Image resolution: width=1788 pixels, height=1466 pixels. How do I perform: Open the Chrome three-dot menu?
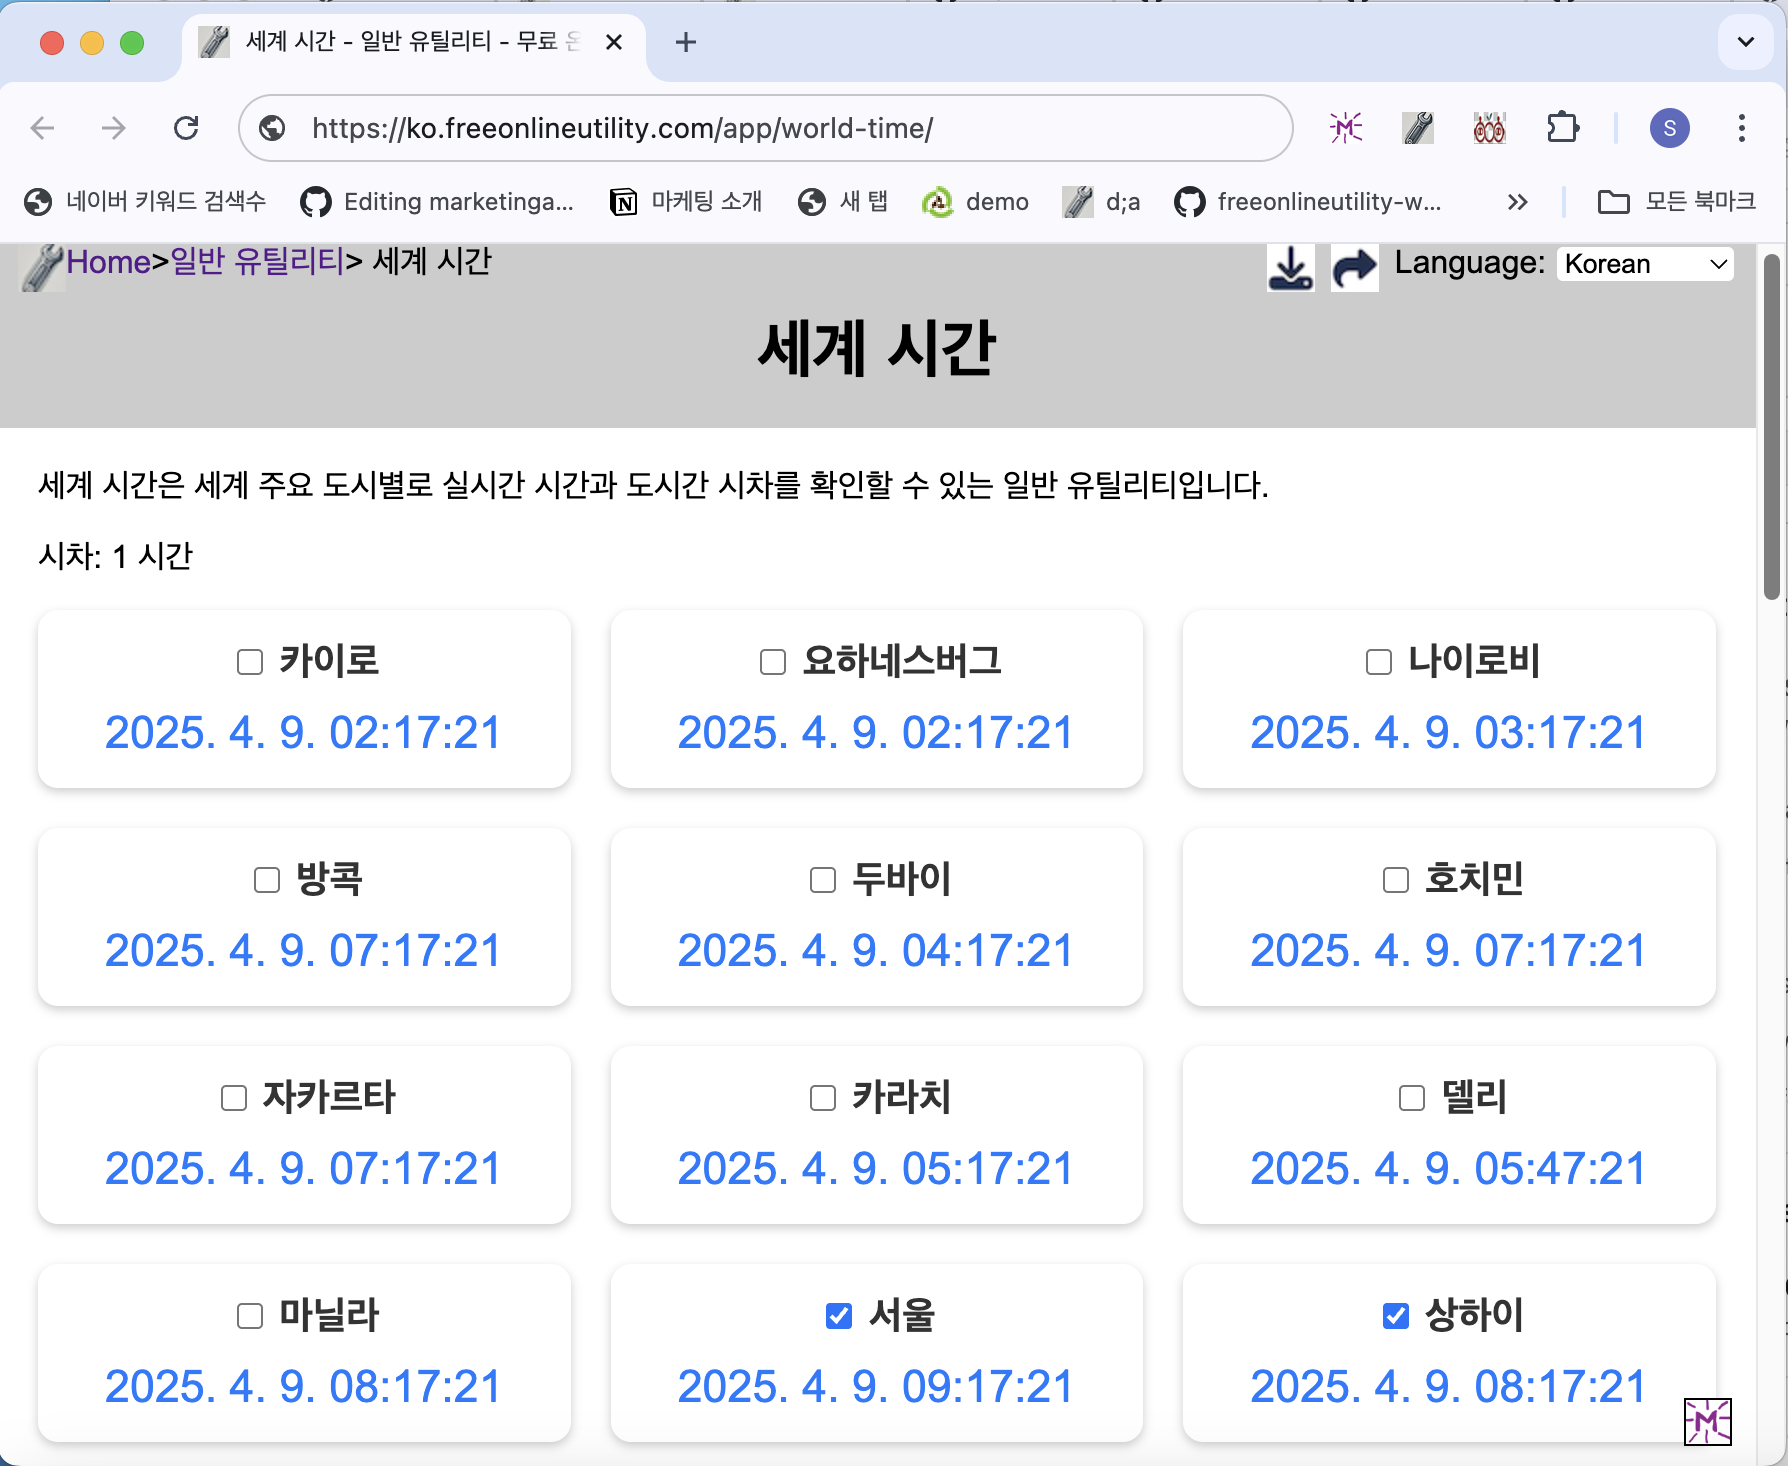click(x=1741, y=128)
